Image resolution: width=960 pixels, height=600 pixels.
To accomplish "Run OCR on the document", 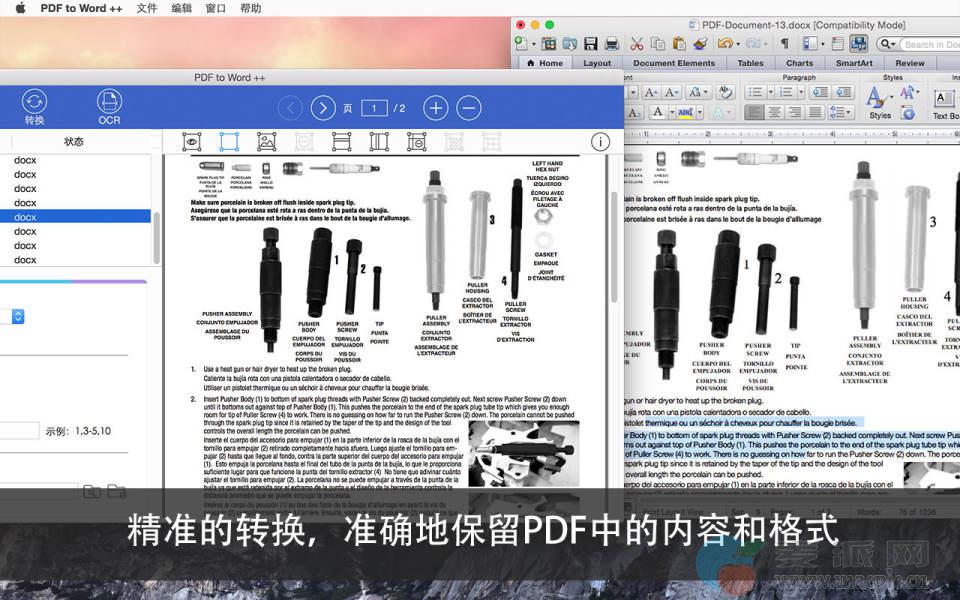I will 109,106.
